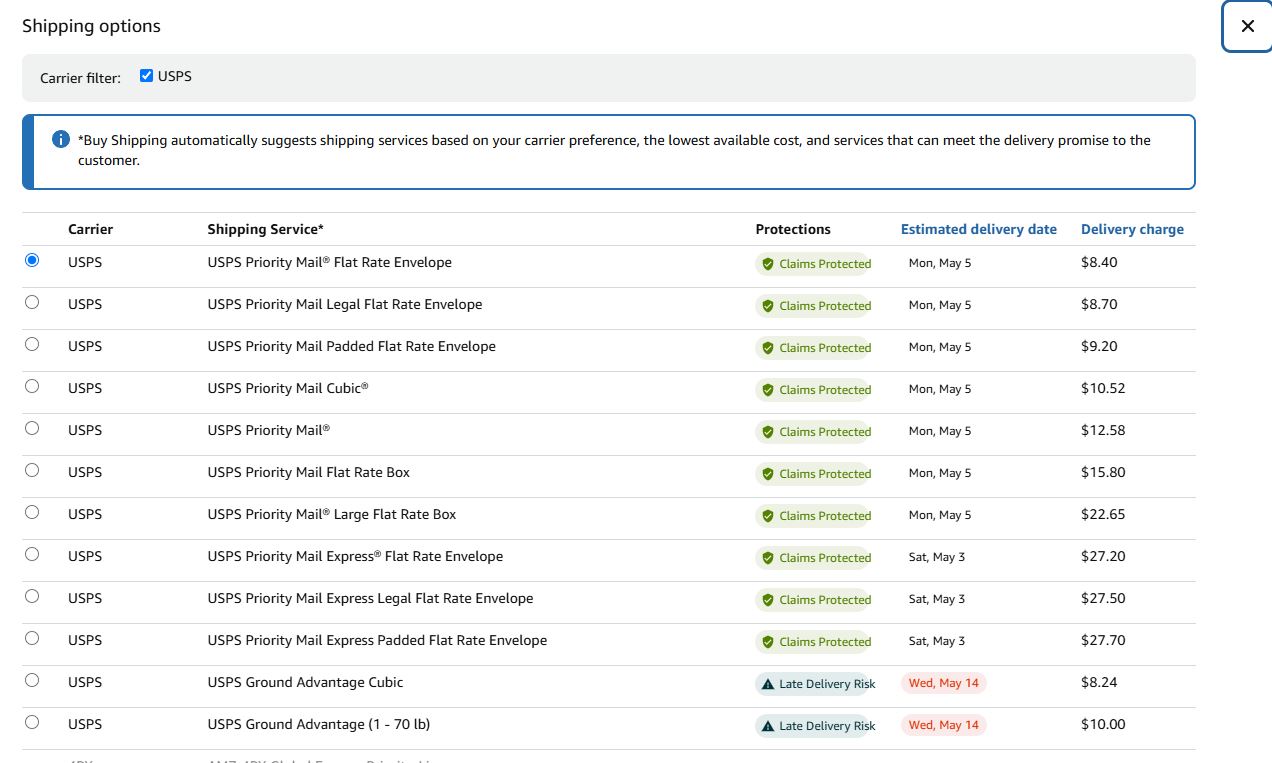This screenshot has width=1272, height=763.
Task: Choose Express Padded Flat Rate Envelope radio
Action: click(32, 638)
